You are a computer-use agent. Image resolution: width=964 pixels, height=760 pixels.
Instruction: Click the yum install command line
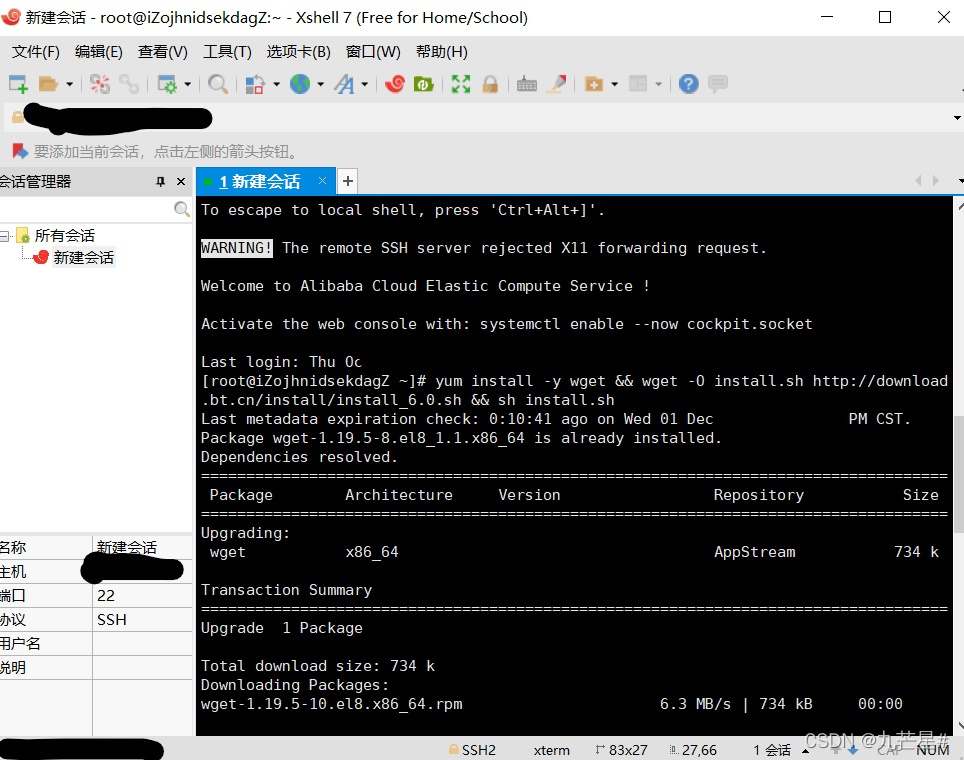(574, 390)
